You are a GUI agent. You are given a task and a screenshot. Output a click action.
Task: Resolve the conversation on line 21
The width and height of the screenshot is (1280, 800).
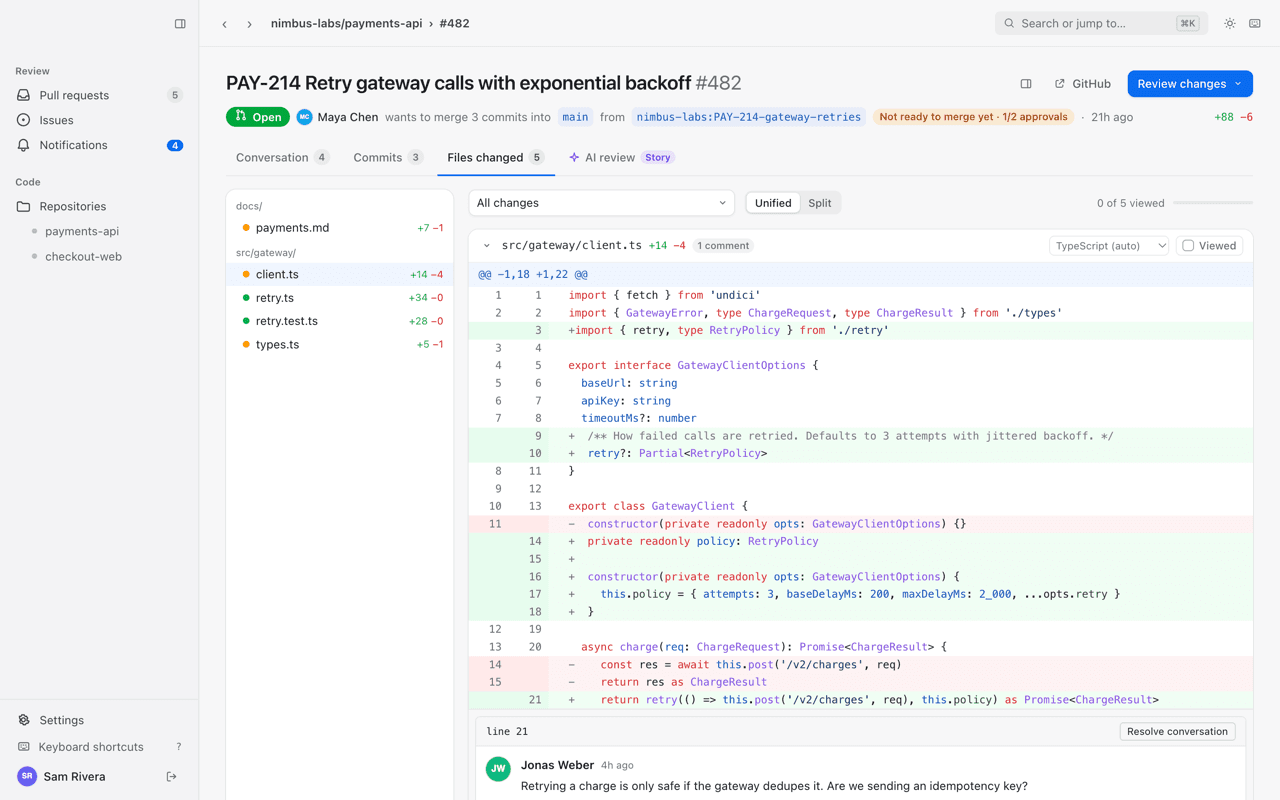pos(1177,732)
